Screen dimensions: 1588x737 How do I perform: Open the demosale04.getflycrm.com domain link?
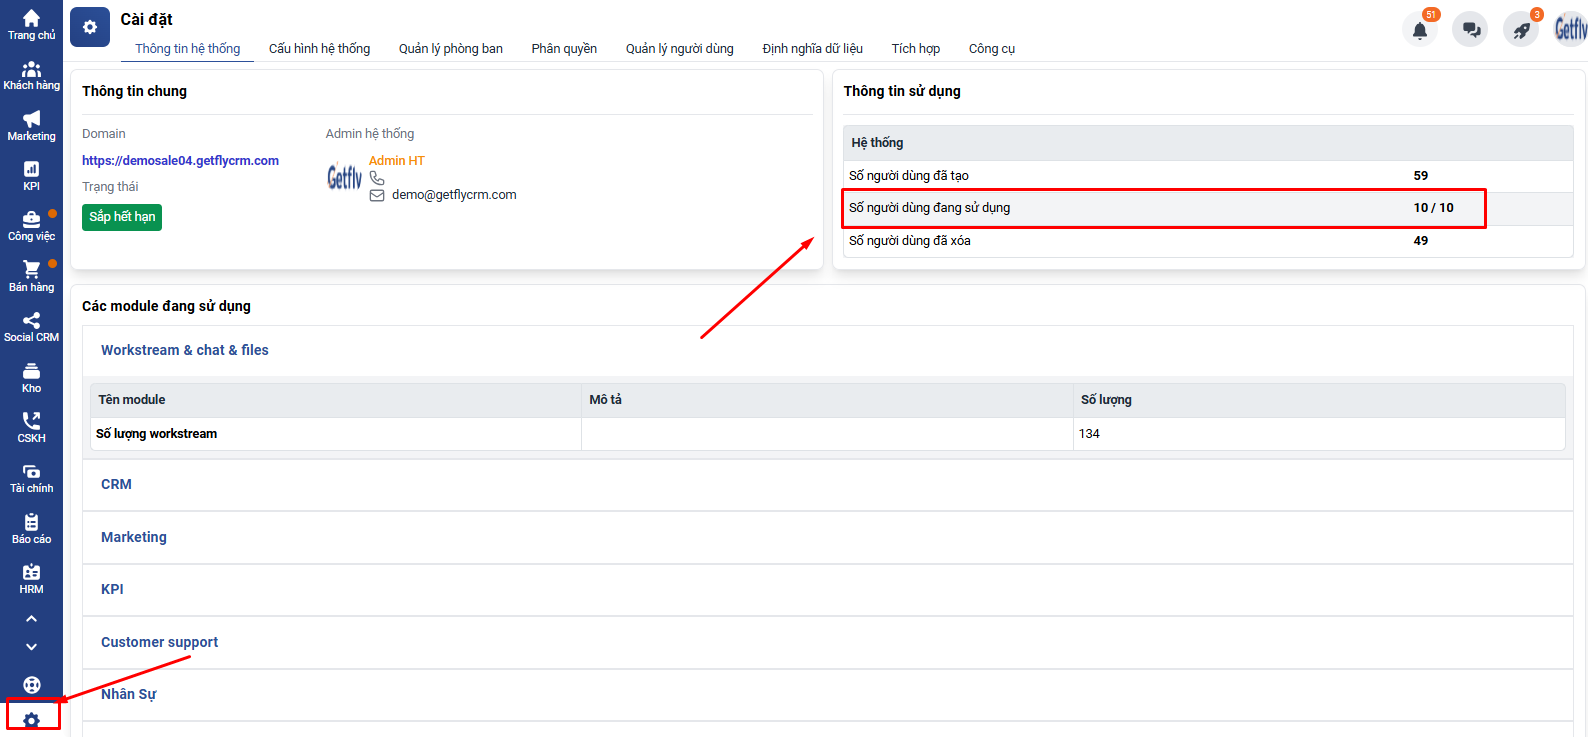(180, 160)
